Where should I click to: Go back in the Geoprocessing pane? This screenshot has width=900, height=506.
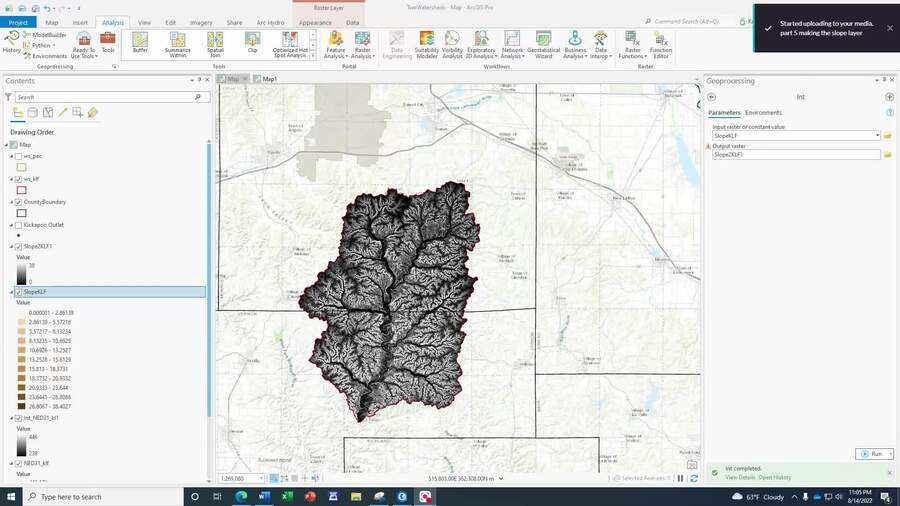(x=712, y=97)
